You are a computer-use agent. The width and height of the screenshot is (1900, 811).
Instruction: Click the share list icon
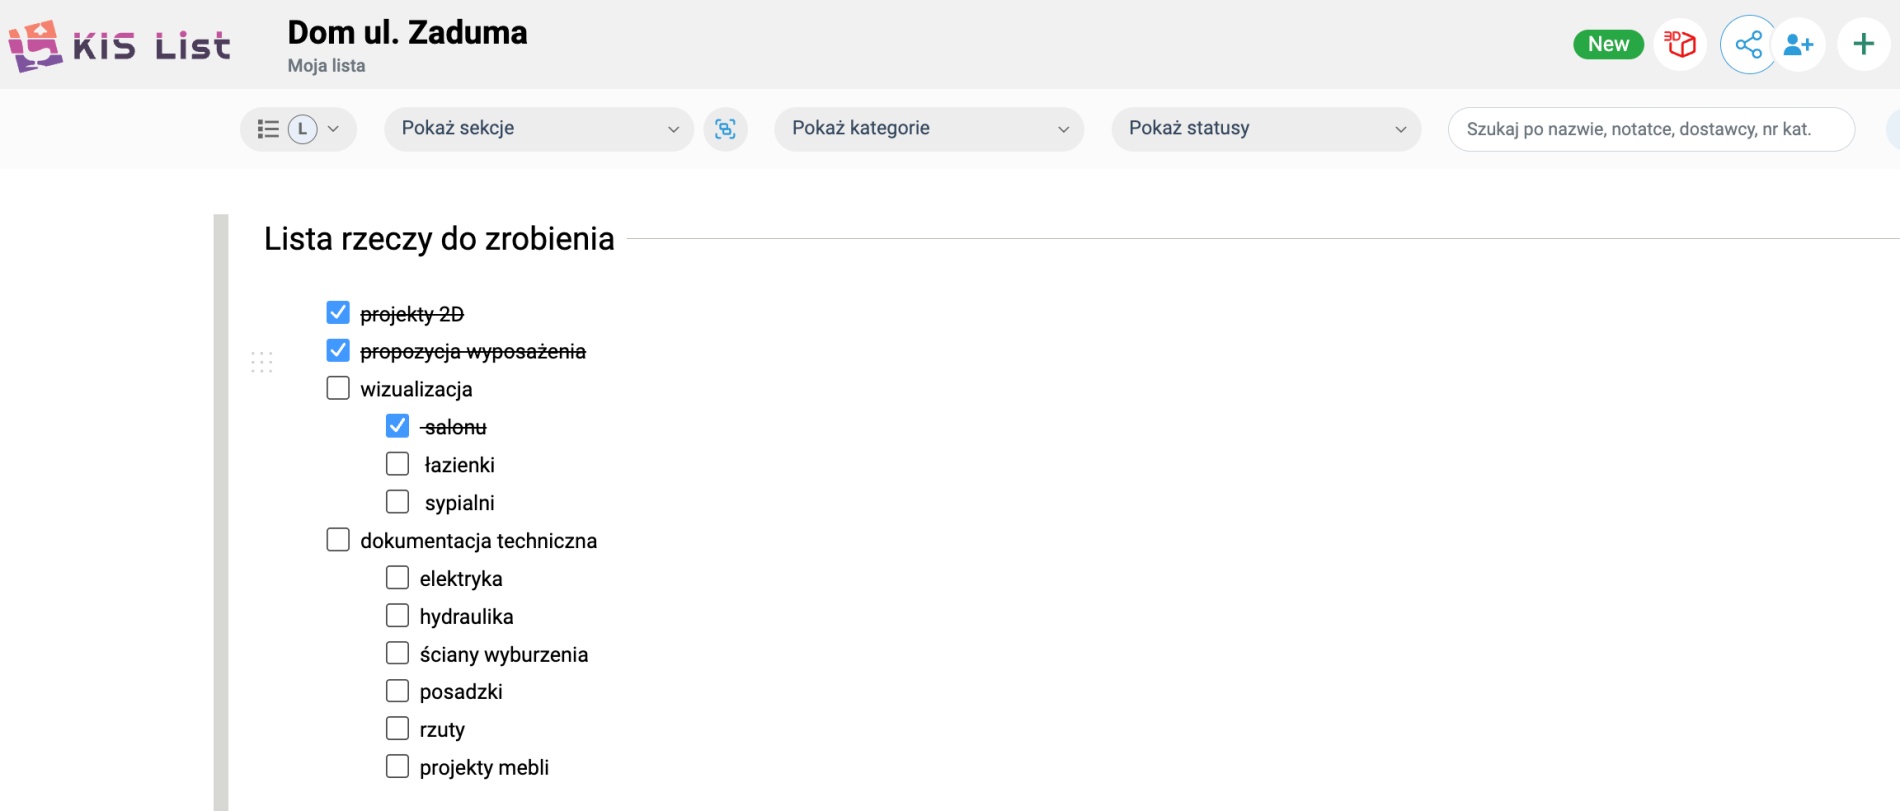click(1748, 44)
